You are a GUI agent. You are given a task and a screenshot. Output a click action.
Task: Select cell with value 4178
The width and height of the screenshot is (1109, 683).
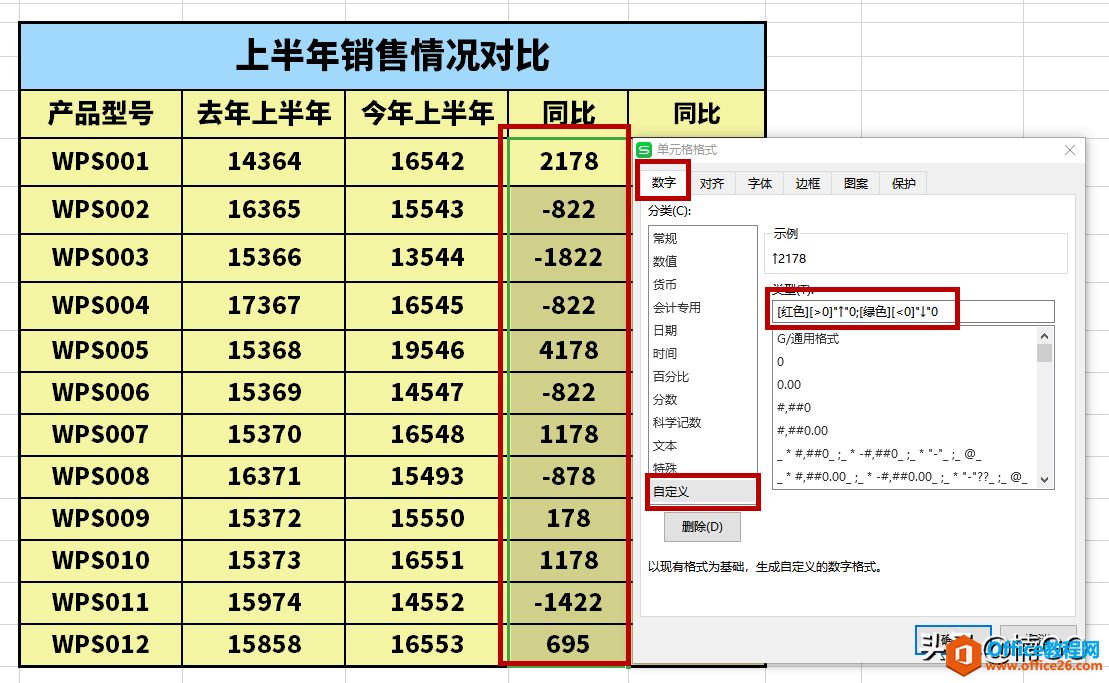(569, 351)
